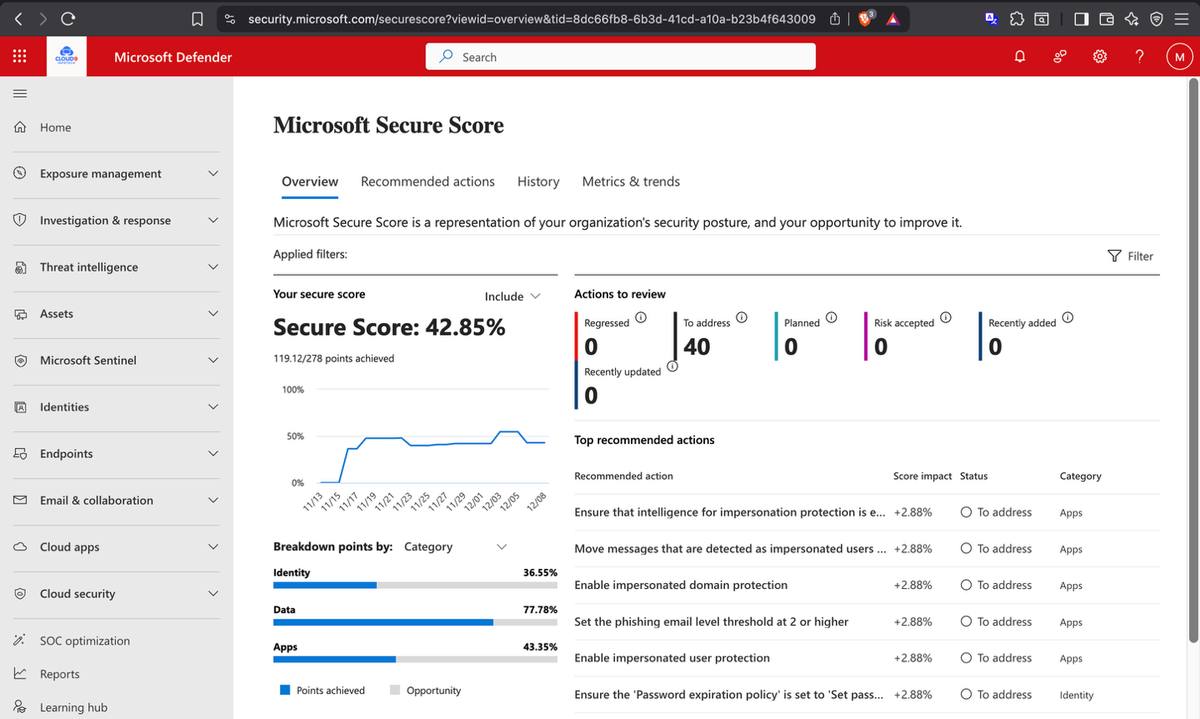The width and height of the screenshot is (1200, 719).
Task: Collapse the navigation hamburger menu
Action: [x=20, y=94]
